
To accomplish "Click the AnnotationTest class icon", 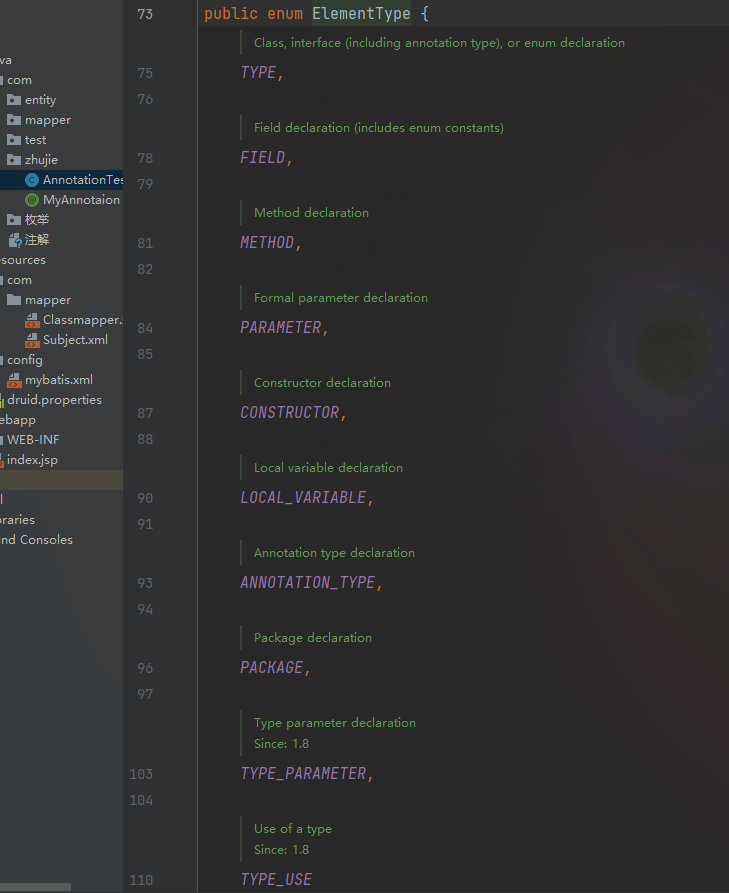I will [32, 180].
